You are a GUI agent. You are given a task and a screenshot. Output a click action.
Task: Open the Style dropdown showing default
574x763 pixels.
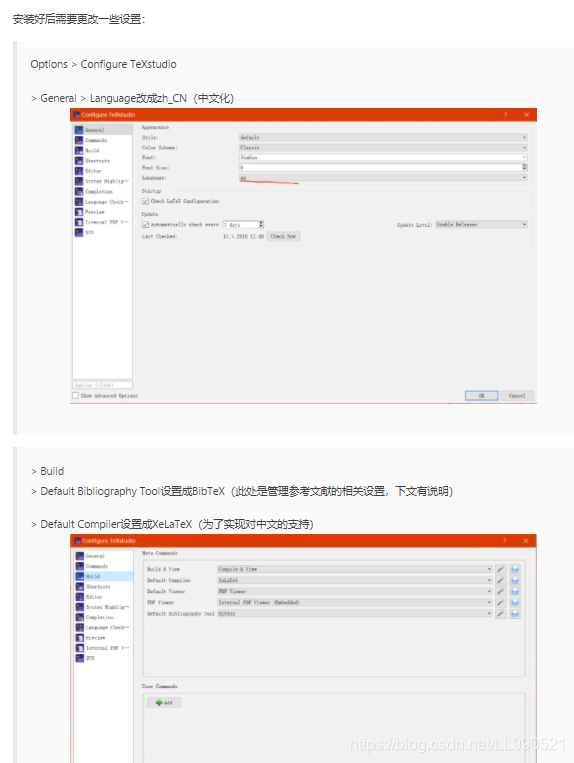tap(383, 137)
